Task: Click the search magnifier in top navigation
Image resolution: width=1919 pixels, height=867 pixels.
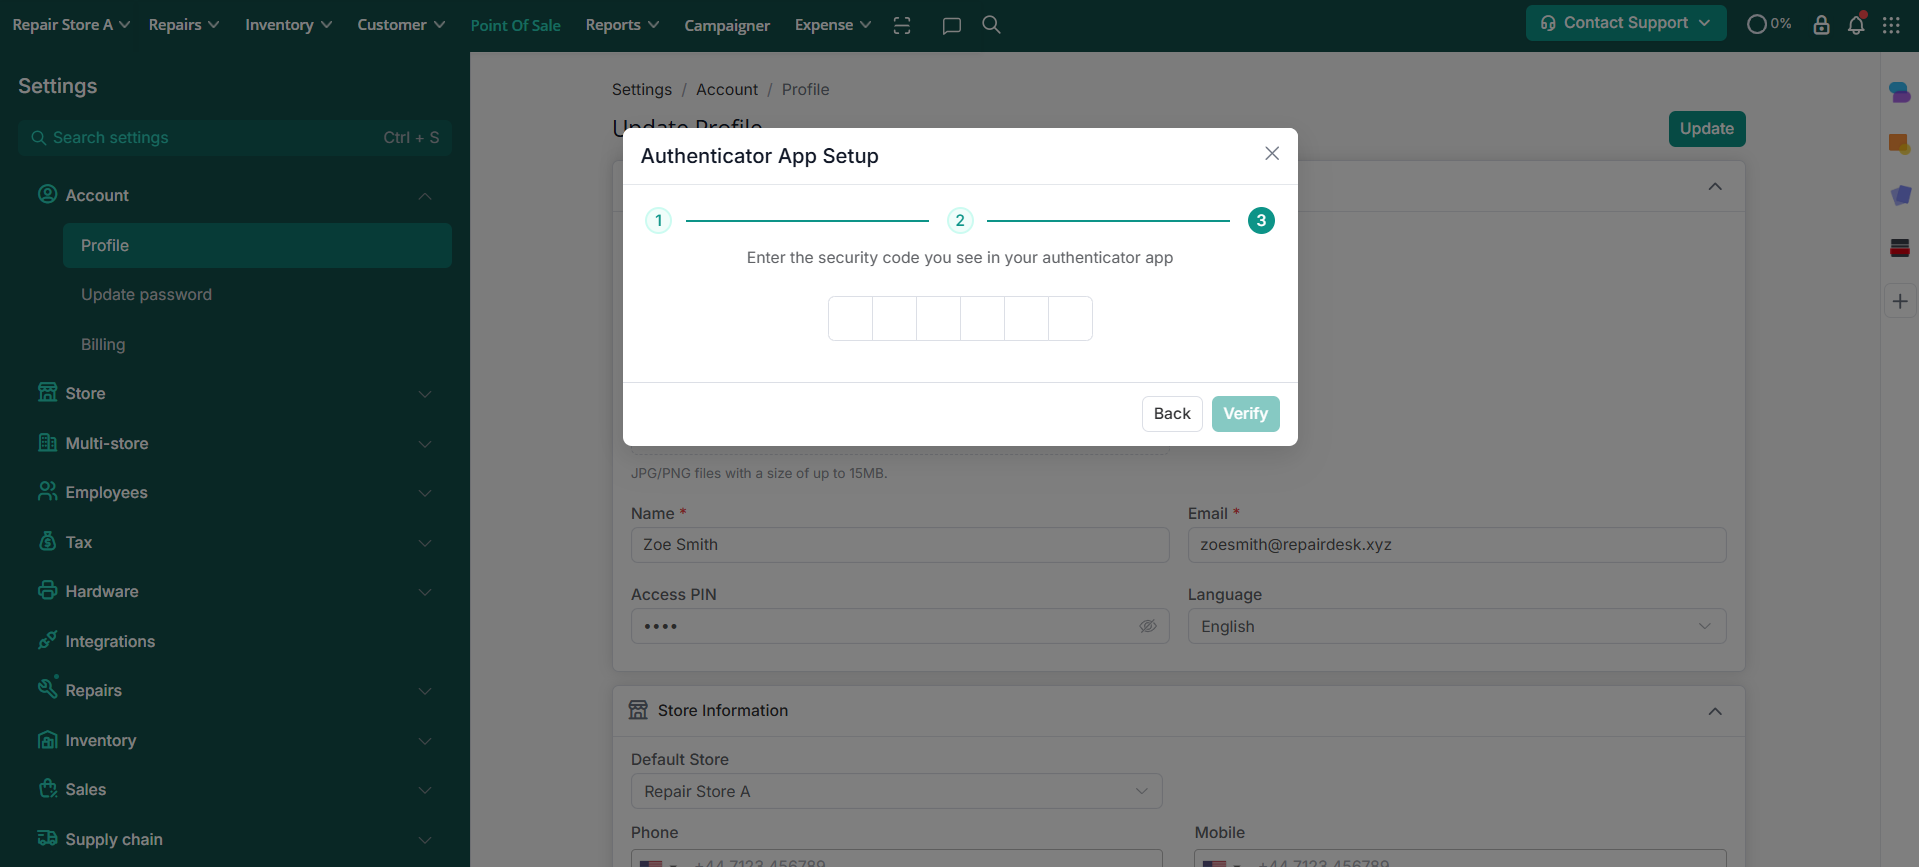Action: [x=991, y=25]
